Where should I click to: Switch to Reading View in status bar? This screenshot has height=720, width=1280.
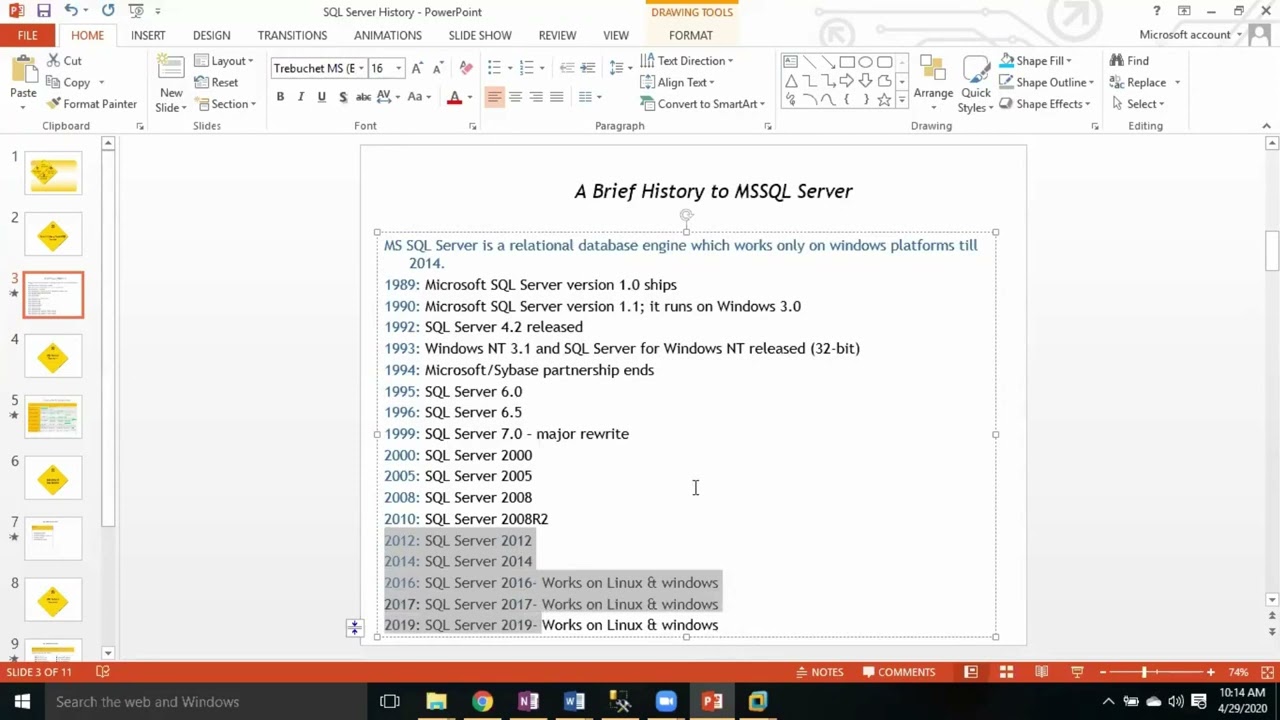1041,672
